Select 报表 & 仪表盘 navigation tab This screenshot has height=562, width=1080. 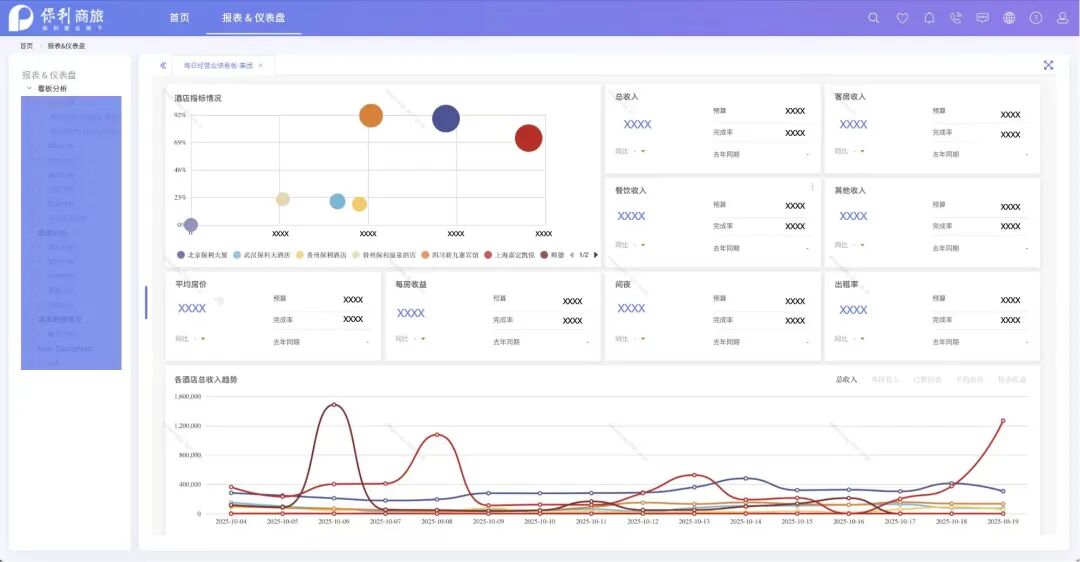(x=253, y=18)
